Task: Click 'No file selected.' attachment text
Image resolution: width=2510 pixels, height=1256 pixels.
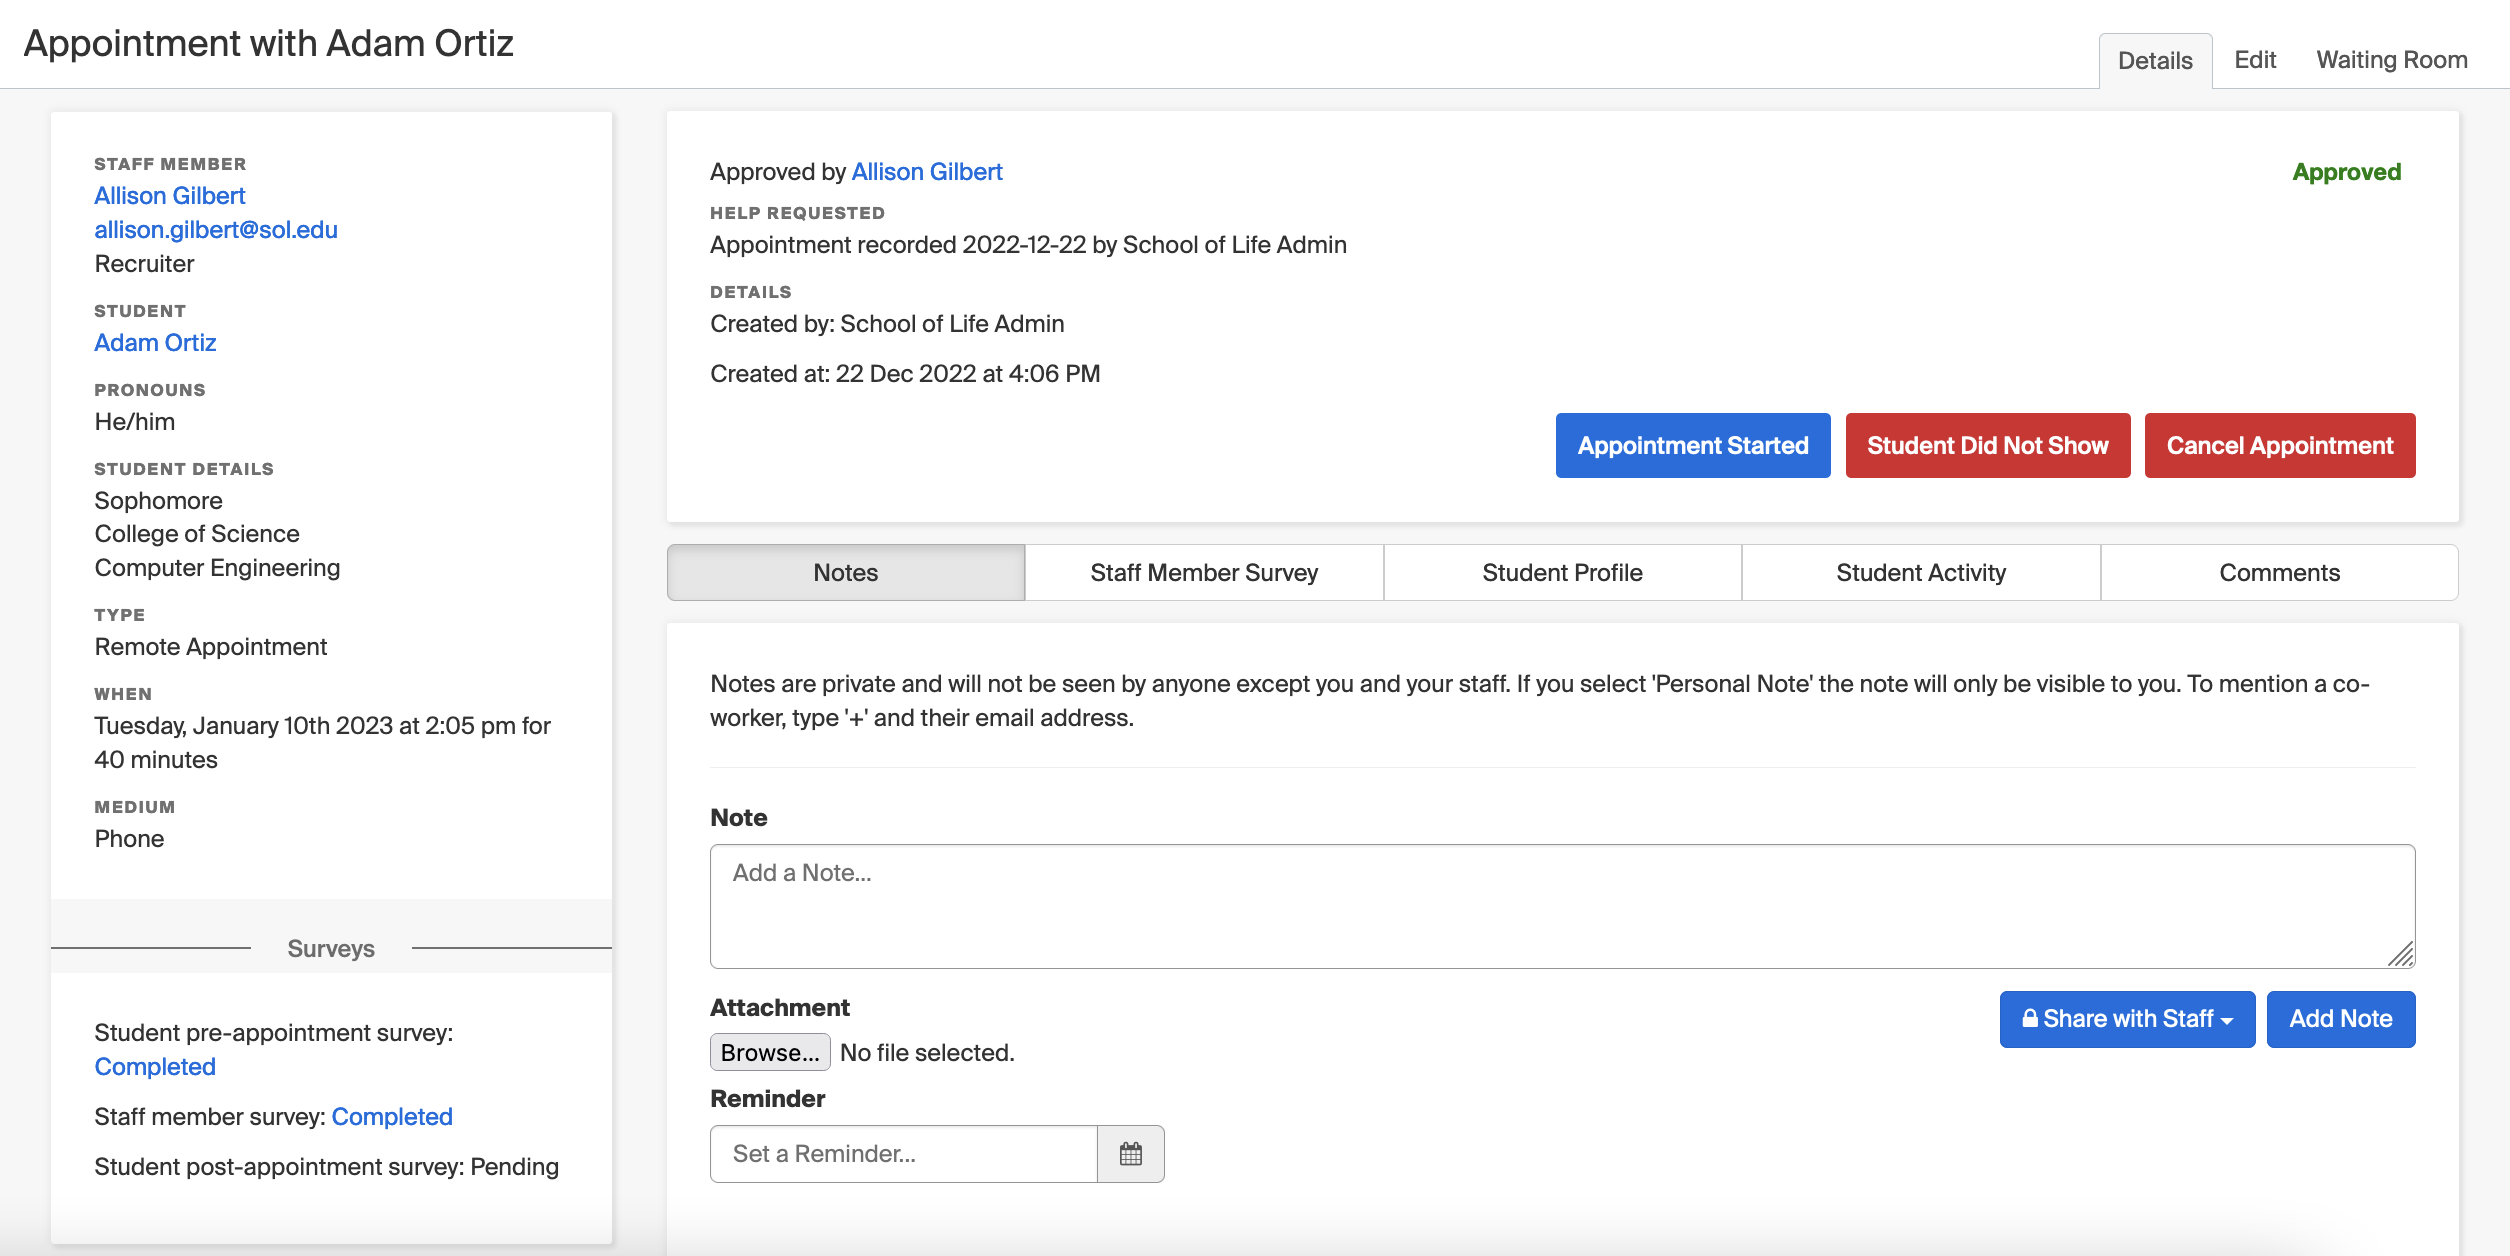Action: pos(927,1052)
